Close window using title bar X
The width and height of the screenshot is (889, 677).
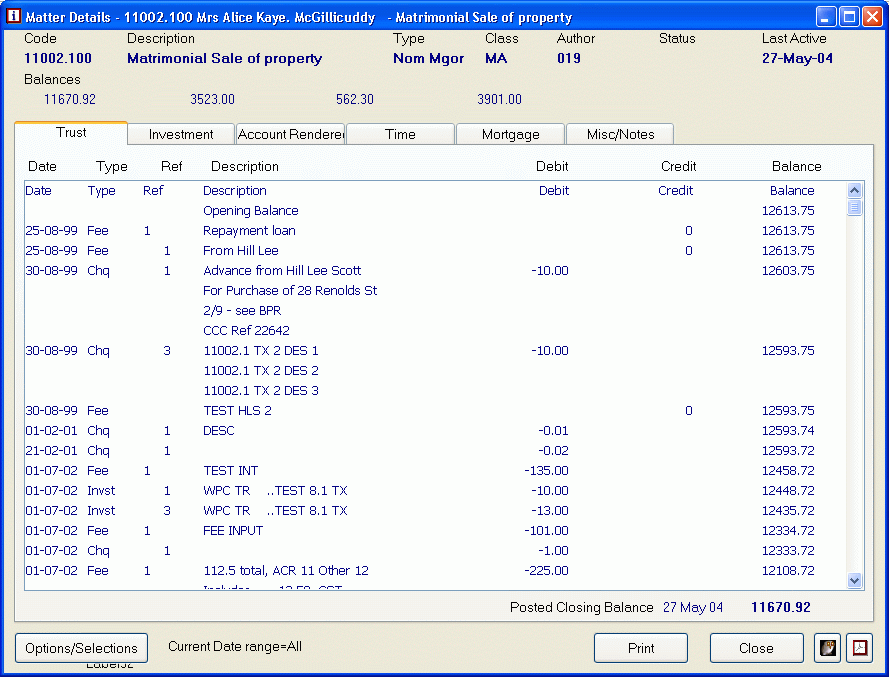(872, 17)
